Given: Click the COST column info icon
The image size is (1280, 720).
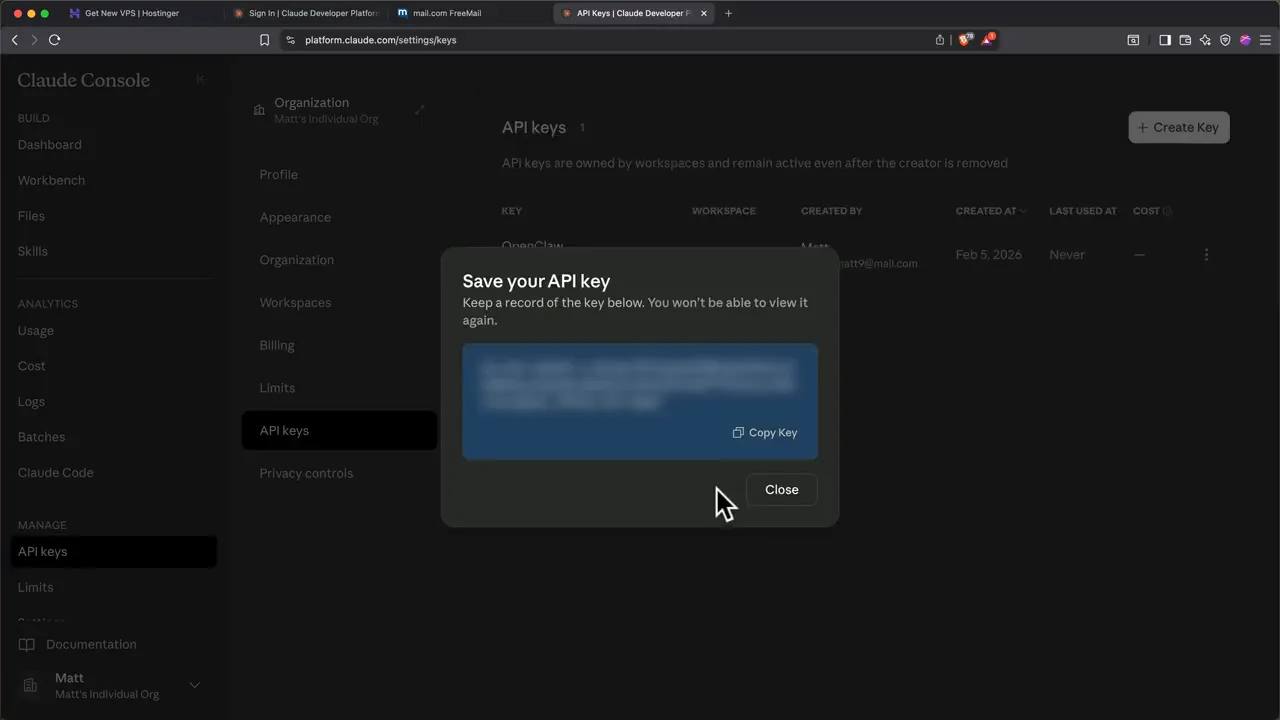Looking at the screenshot, I should click(x=1167, y=211).
